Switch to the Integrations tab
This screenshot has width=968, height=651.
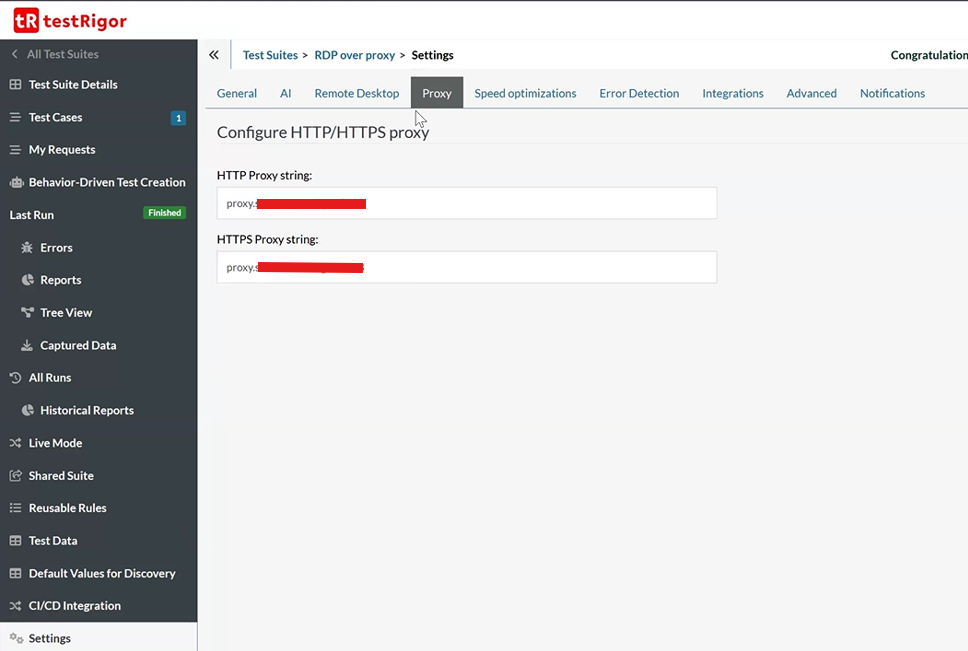(733, 93)
